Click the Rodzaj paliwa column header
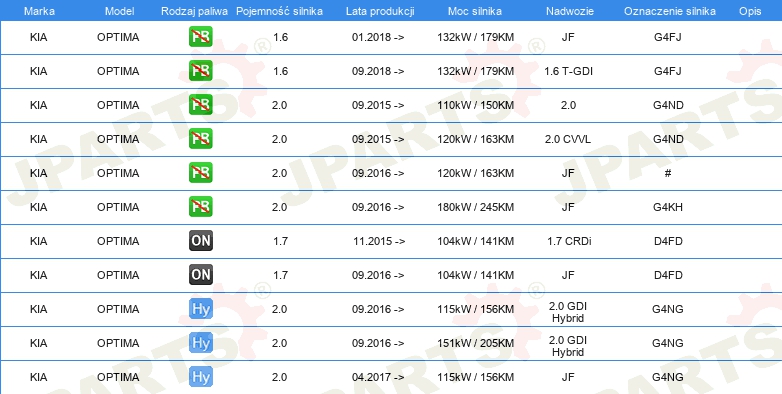The width and height of the screenshot is (782, 394). tap(195, 11)
